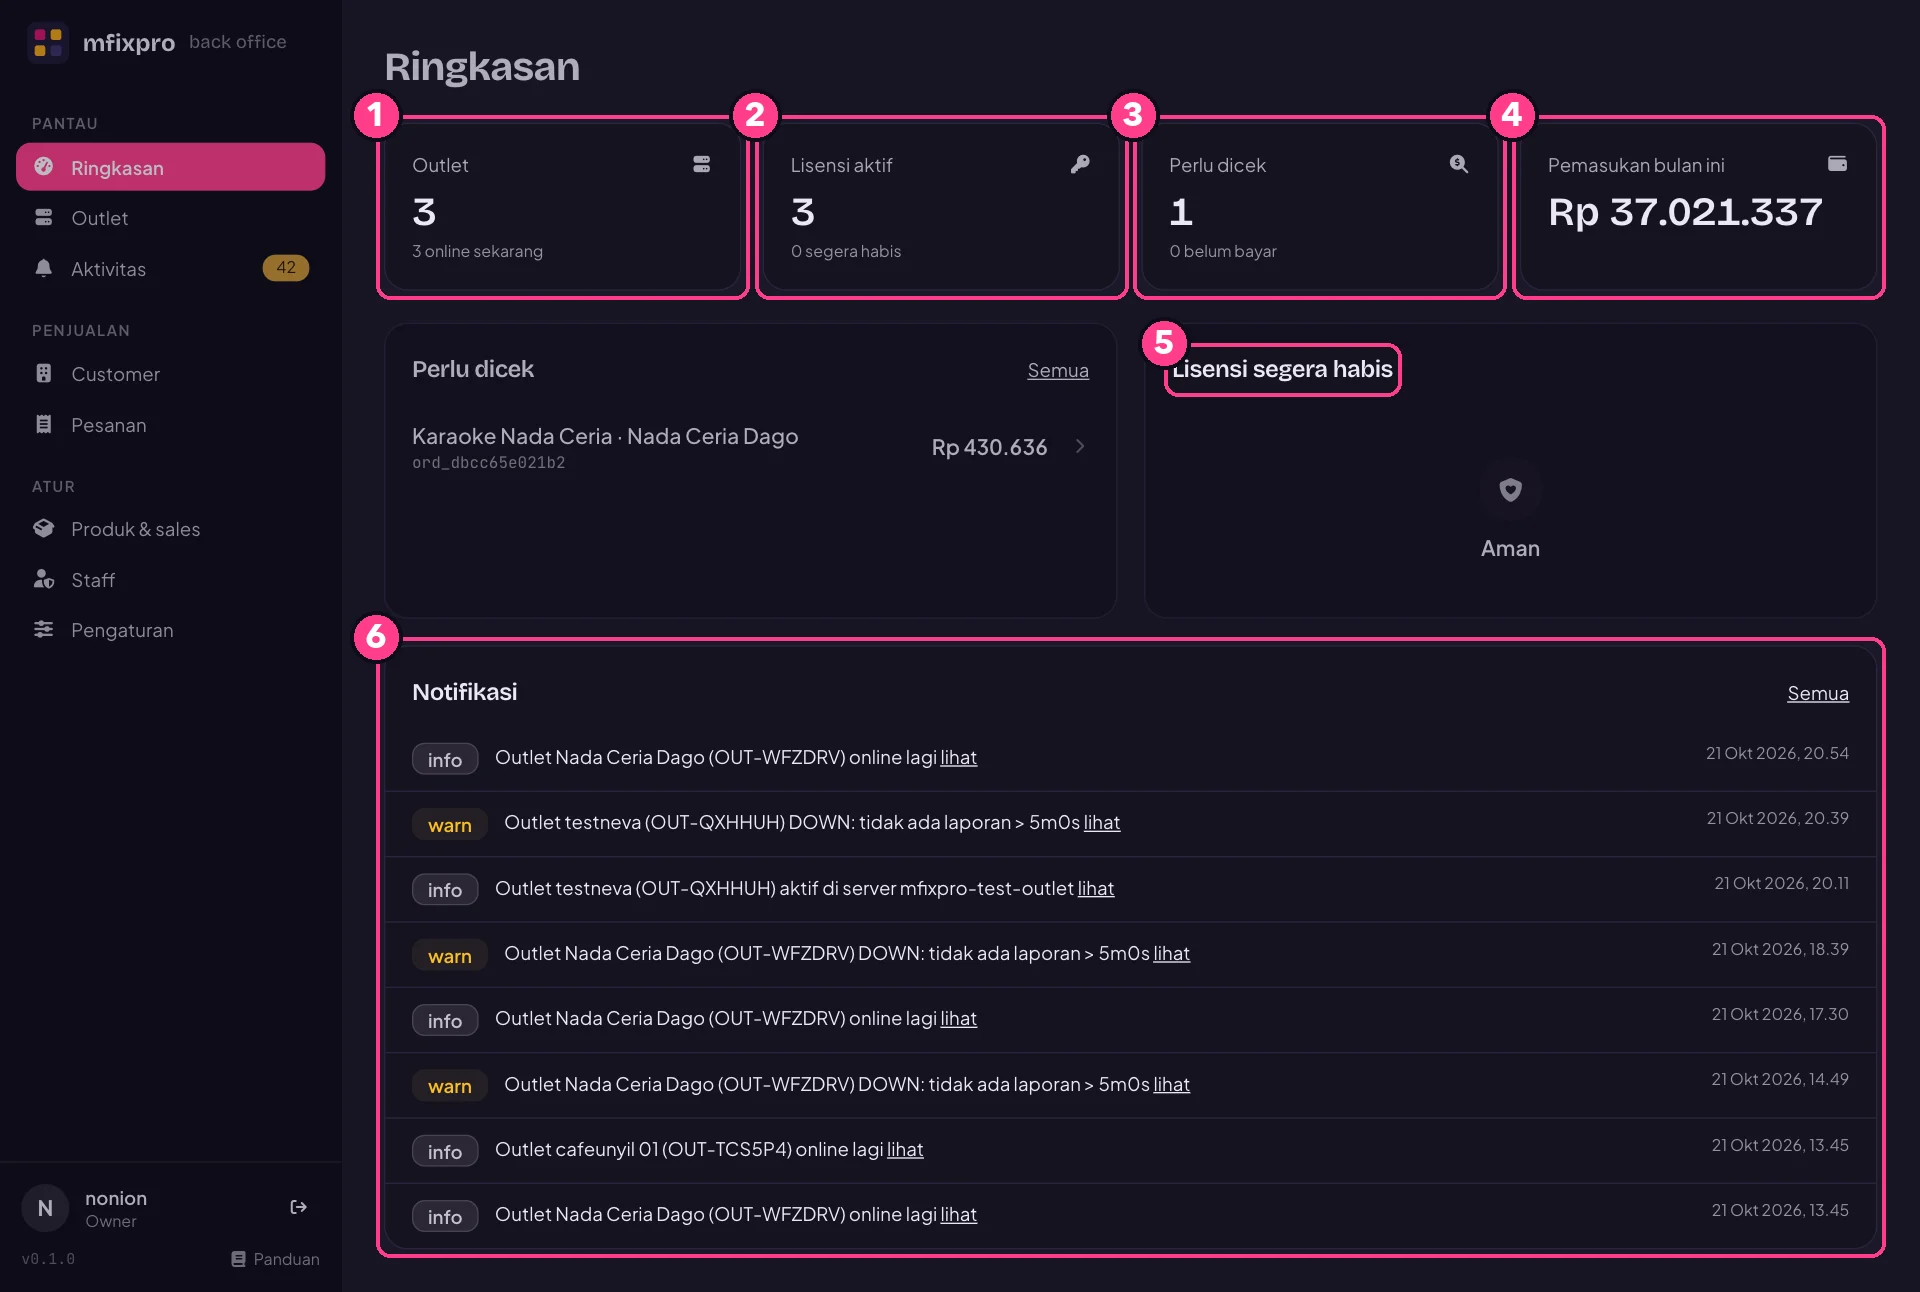The width and height of the screenshot is (1920, 1292).
Task: Click lihat on testneva DOWN notification
Action: [1102, 822]
